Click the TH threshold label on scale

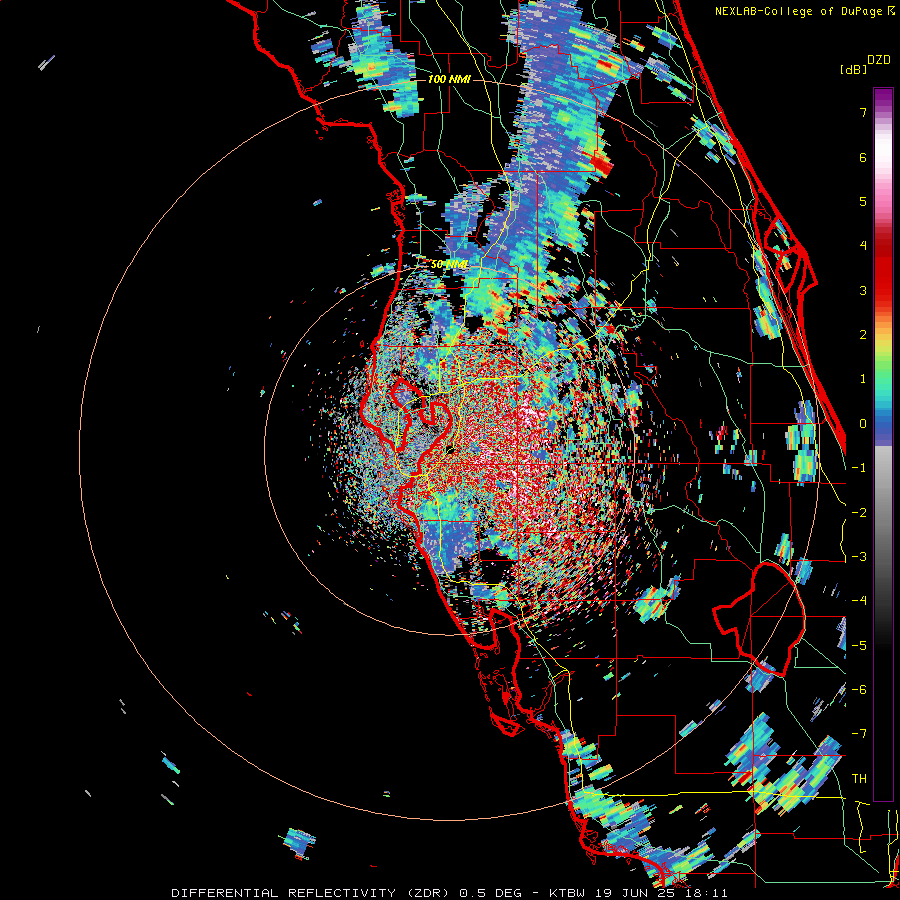859,779
